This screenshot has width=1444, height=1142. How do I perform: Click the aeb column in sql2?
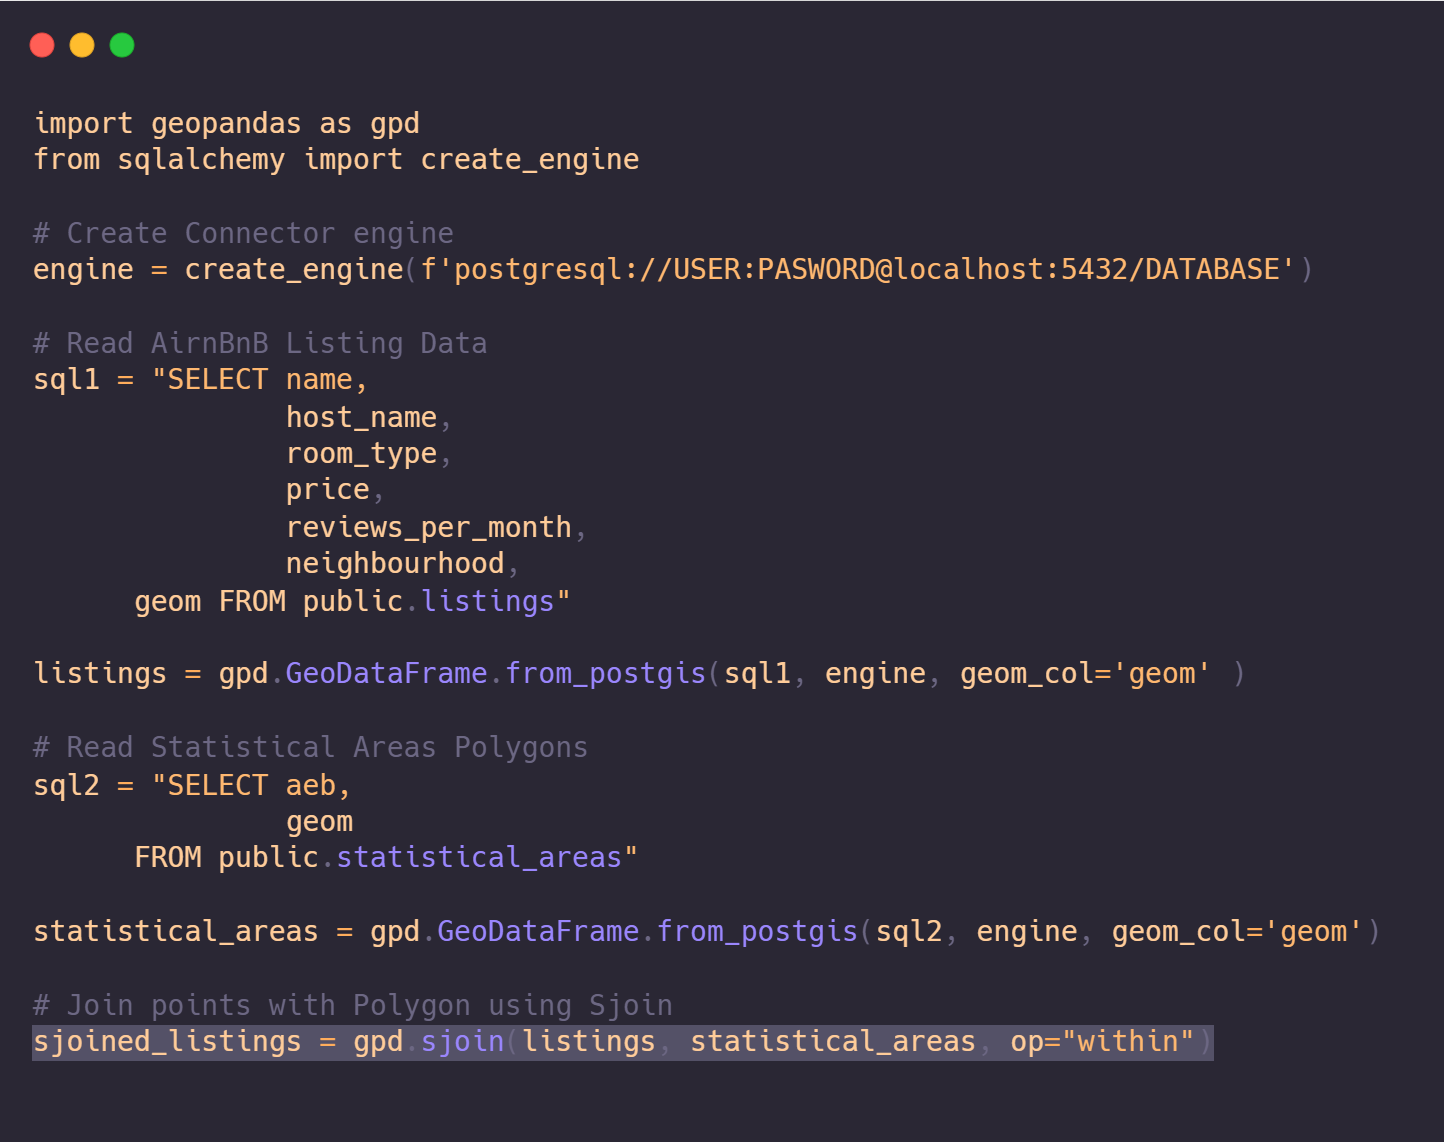311,786
